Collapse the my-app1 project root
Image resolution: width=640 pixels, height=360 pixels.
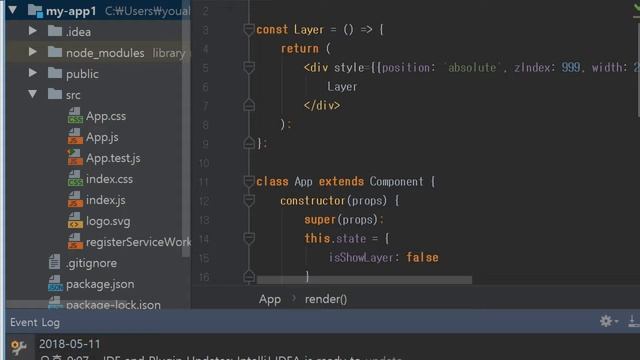point(12,10)
